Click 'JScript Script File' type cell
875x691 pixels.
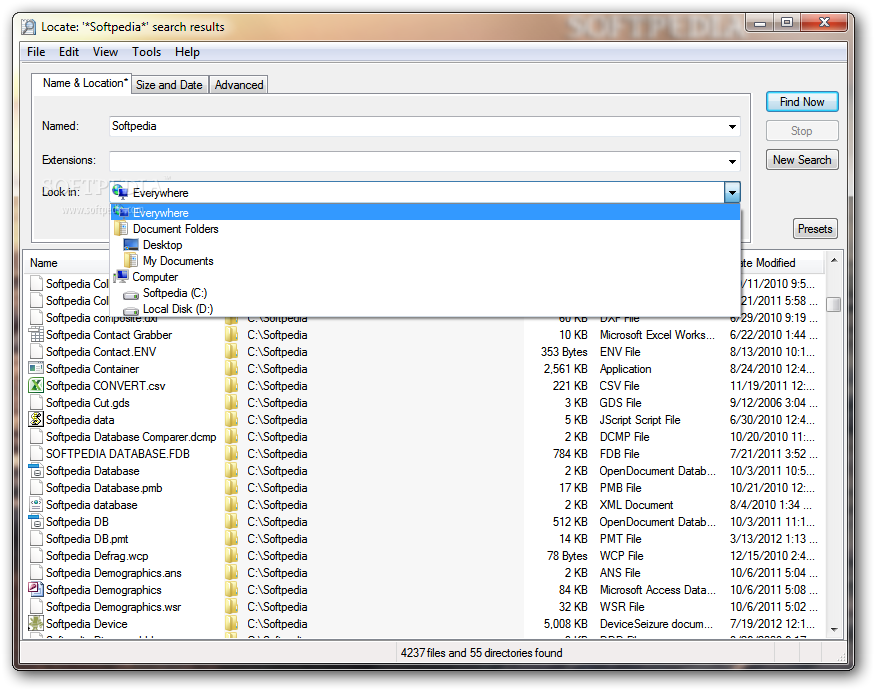pos(640,420)
